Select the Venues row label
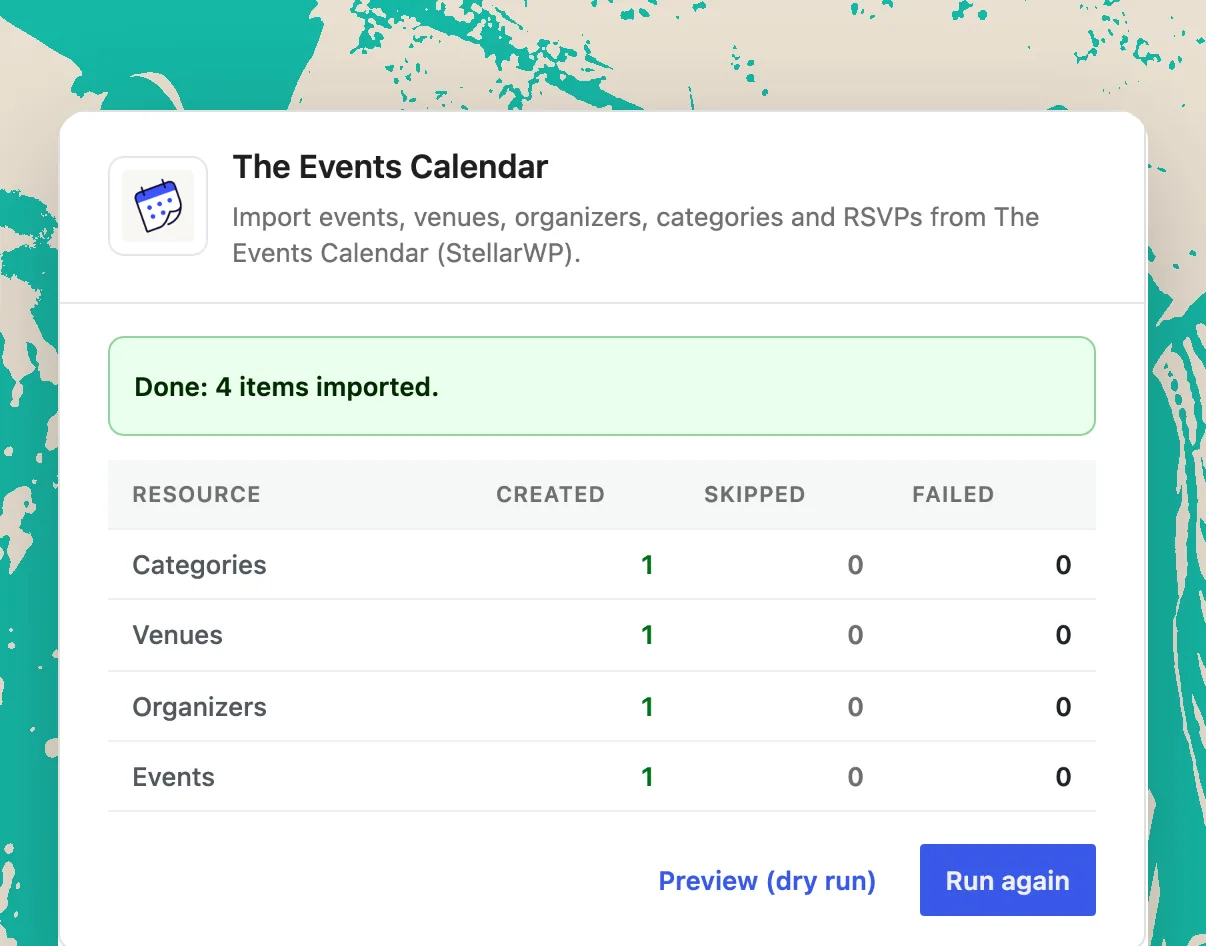The height and width of the screenshot is (946, 1206). click(178, 635)
